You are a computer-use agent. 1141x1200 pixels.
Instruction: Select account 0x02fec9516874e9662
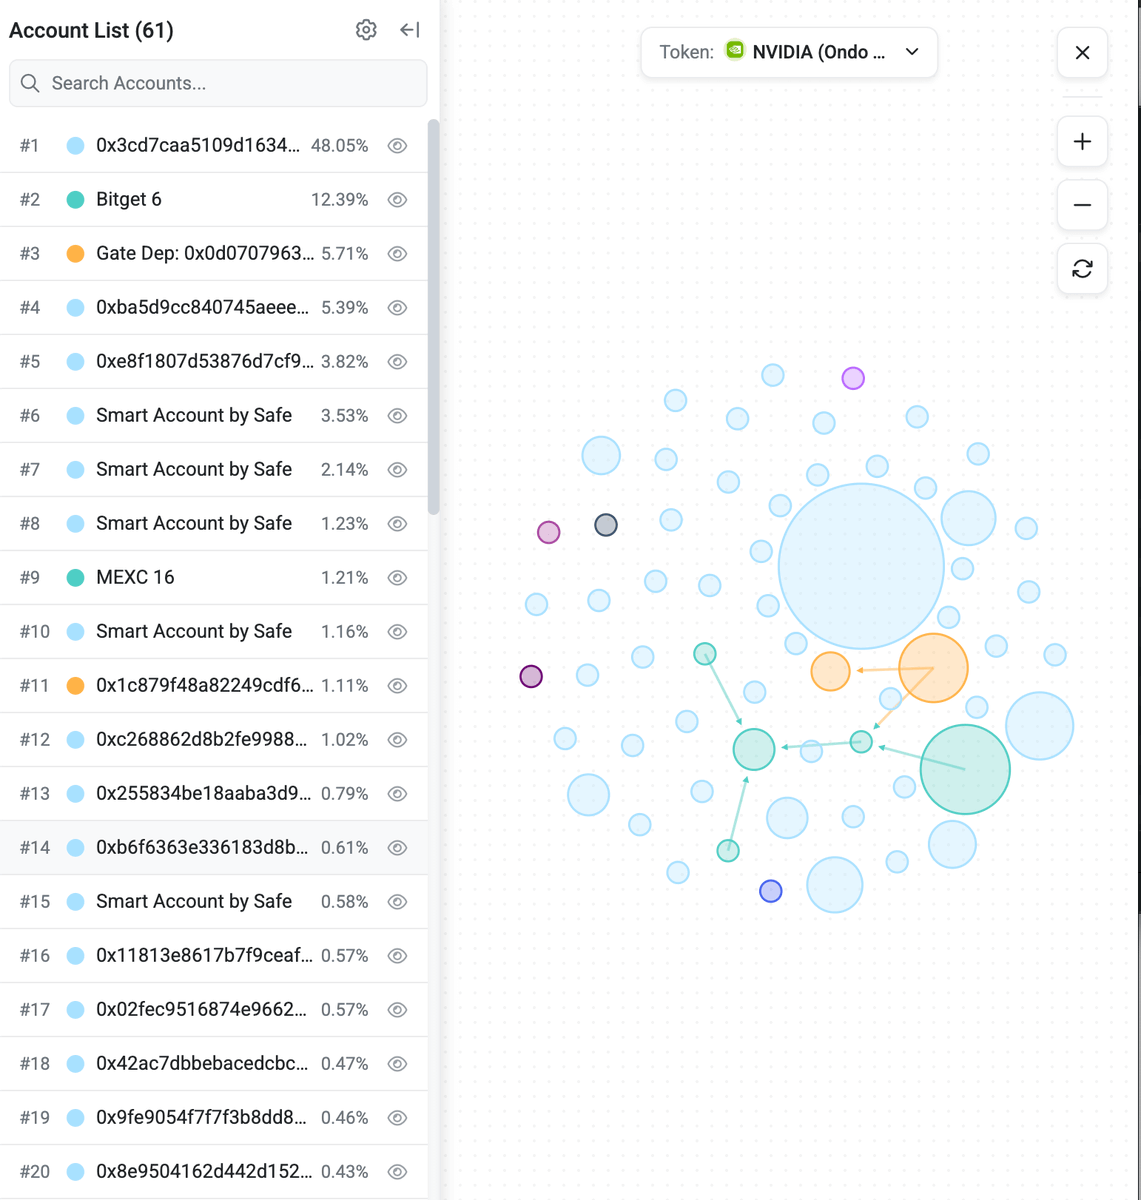214,1010
